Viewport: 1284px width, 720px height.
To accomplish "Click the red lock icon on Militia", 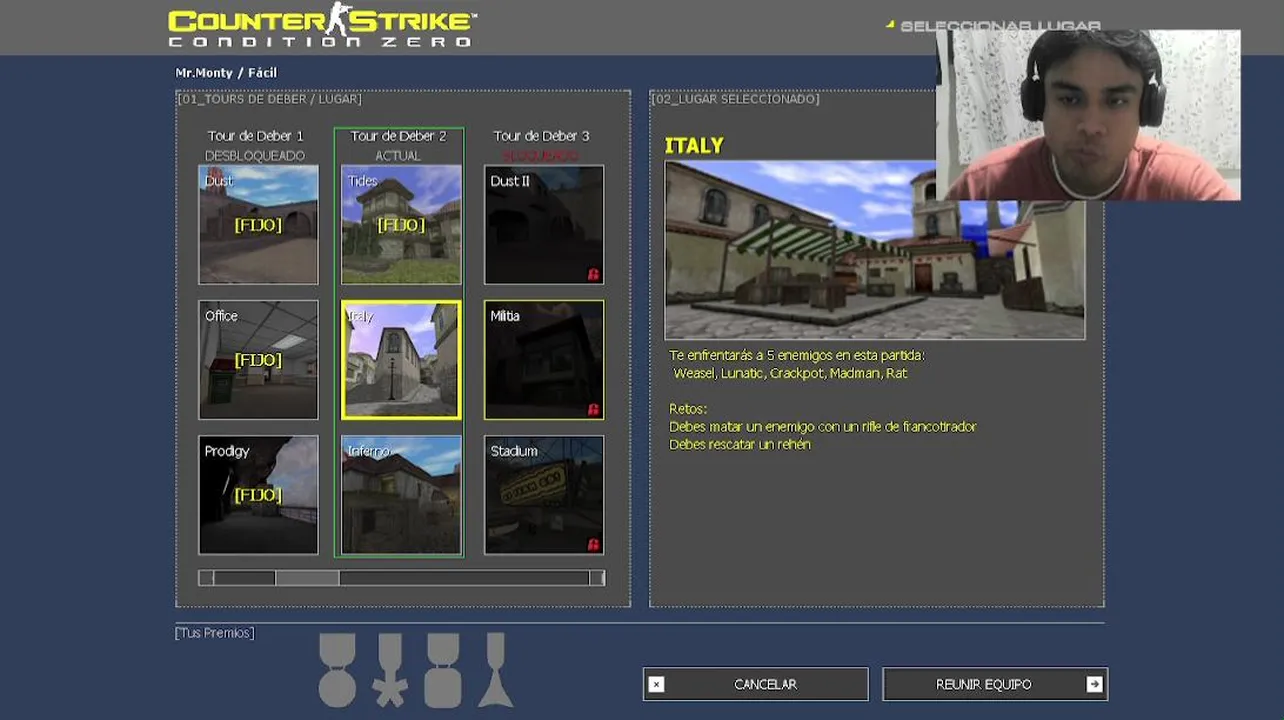I will [593, 409].
